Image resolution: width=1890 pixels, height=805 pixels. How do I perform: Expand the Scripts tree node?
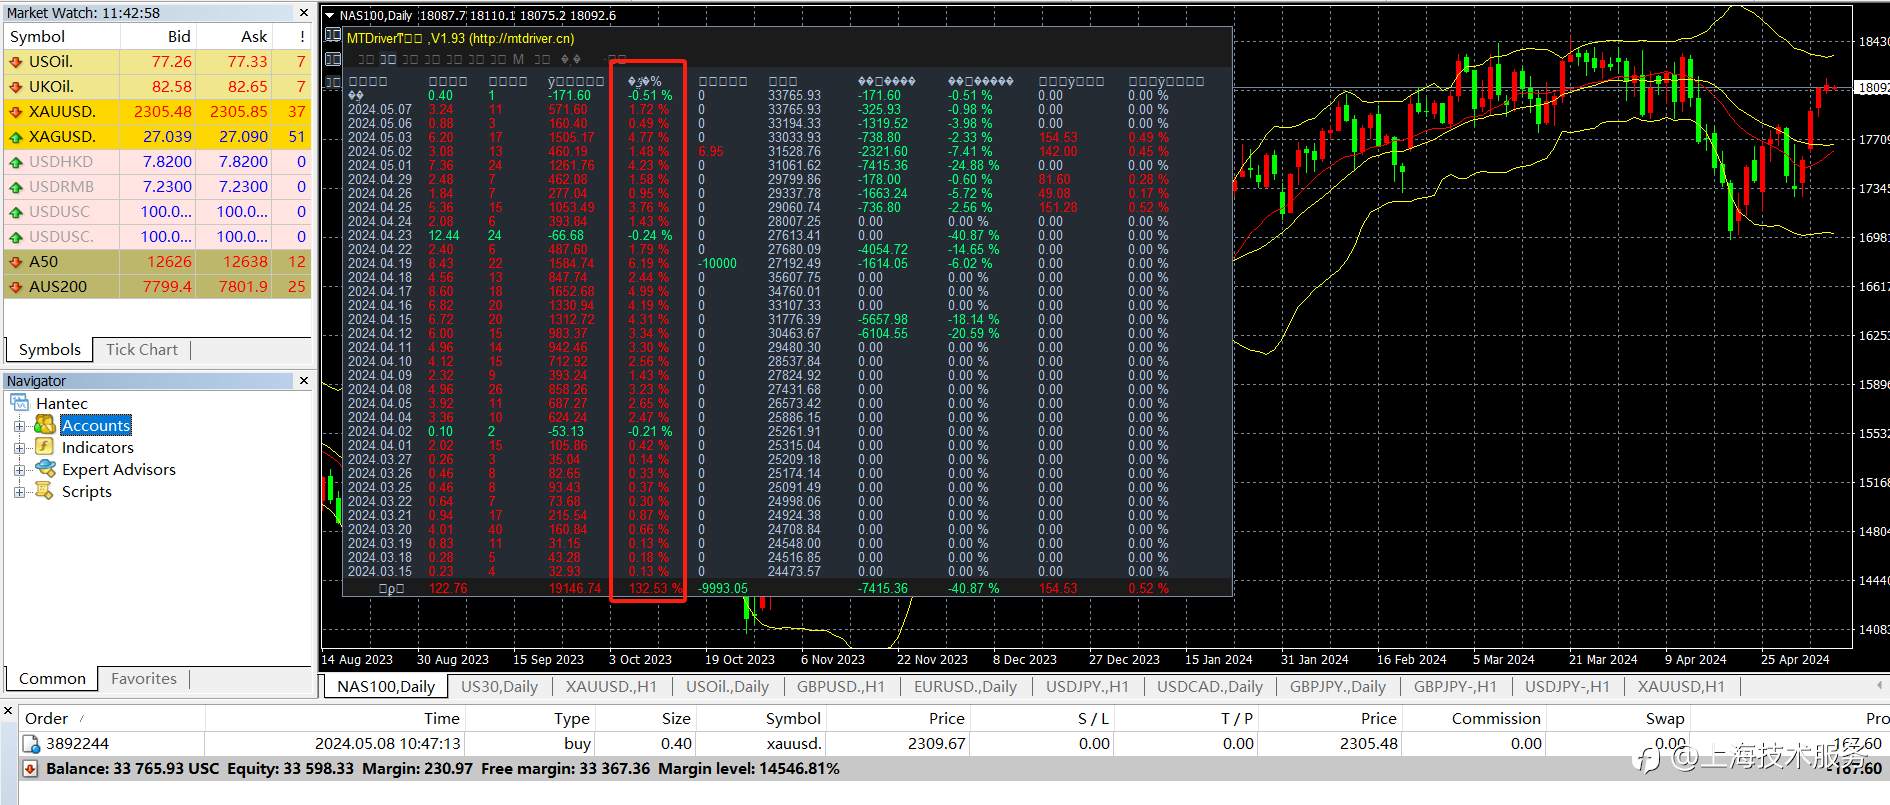(x=19, y=492)
